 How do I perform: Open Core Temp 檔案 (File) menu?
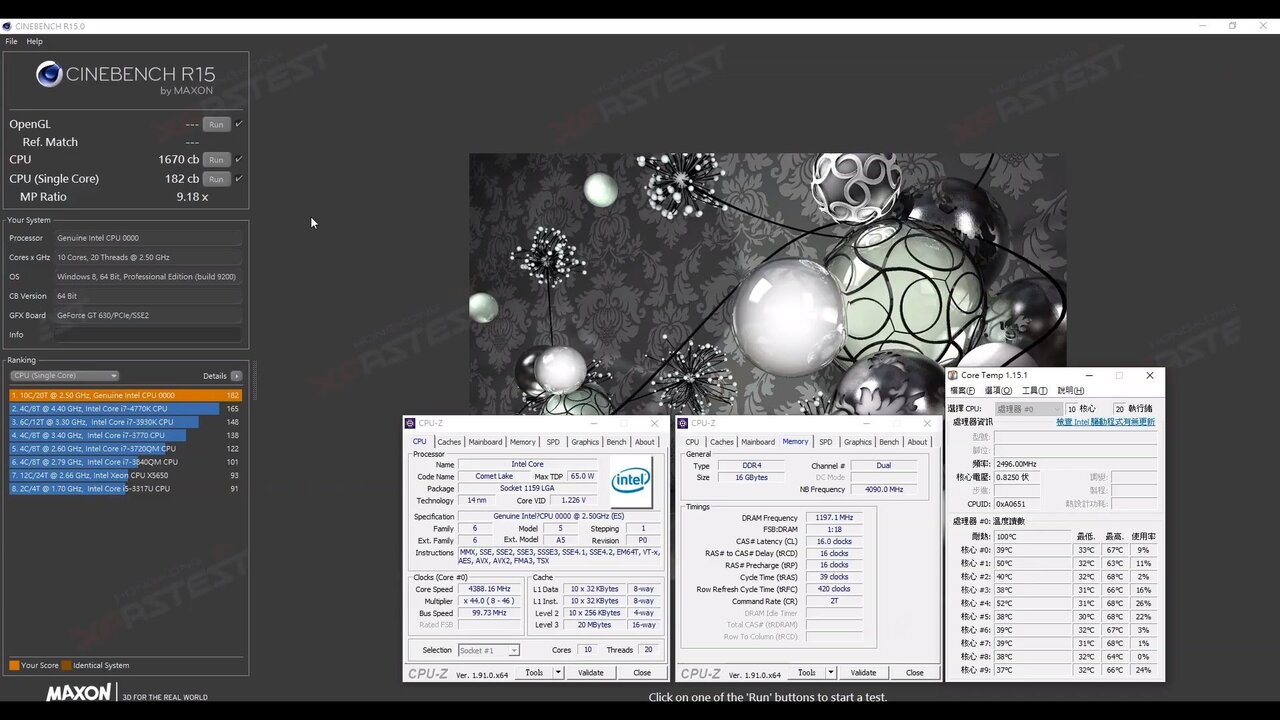962,391
